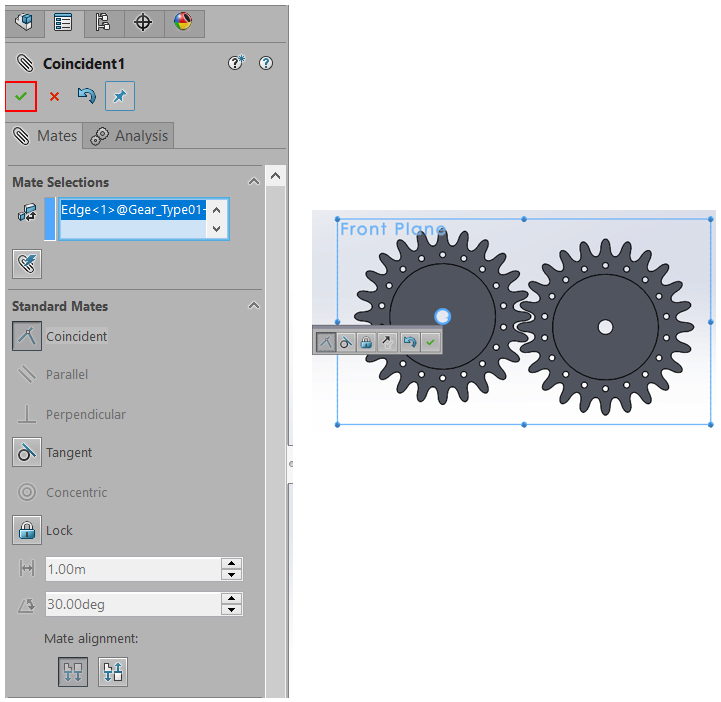
Task: Collapse the Standard Mates section
Action: [x=254, y=306]
